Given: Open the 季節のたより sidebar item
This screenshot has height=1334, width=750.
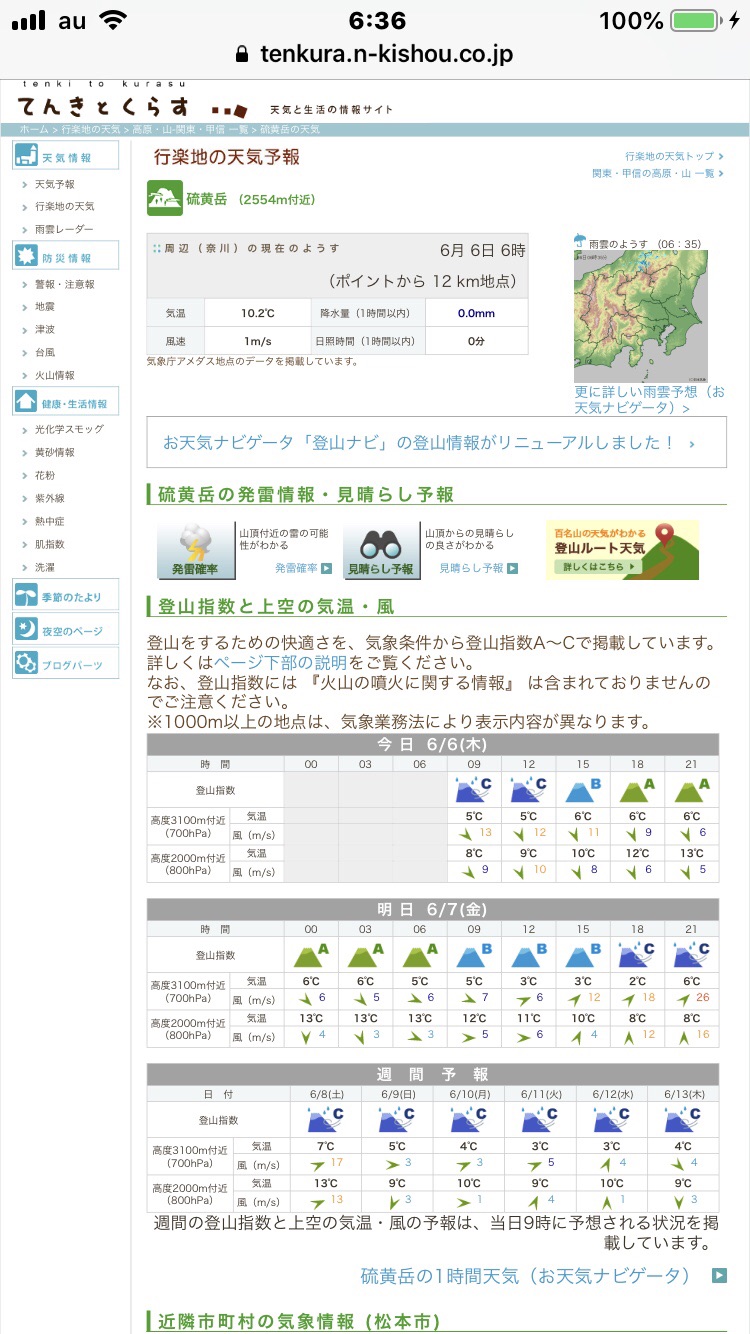Looking at the screenshot, I should point(66,596).
